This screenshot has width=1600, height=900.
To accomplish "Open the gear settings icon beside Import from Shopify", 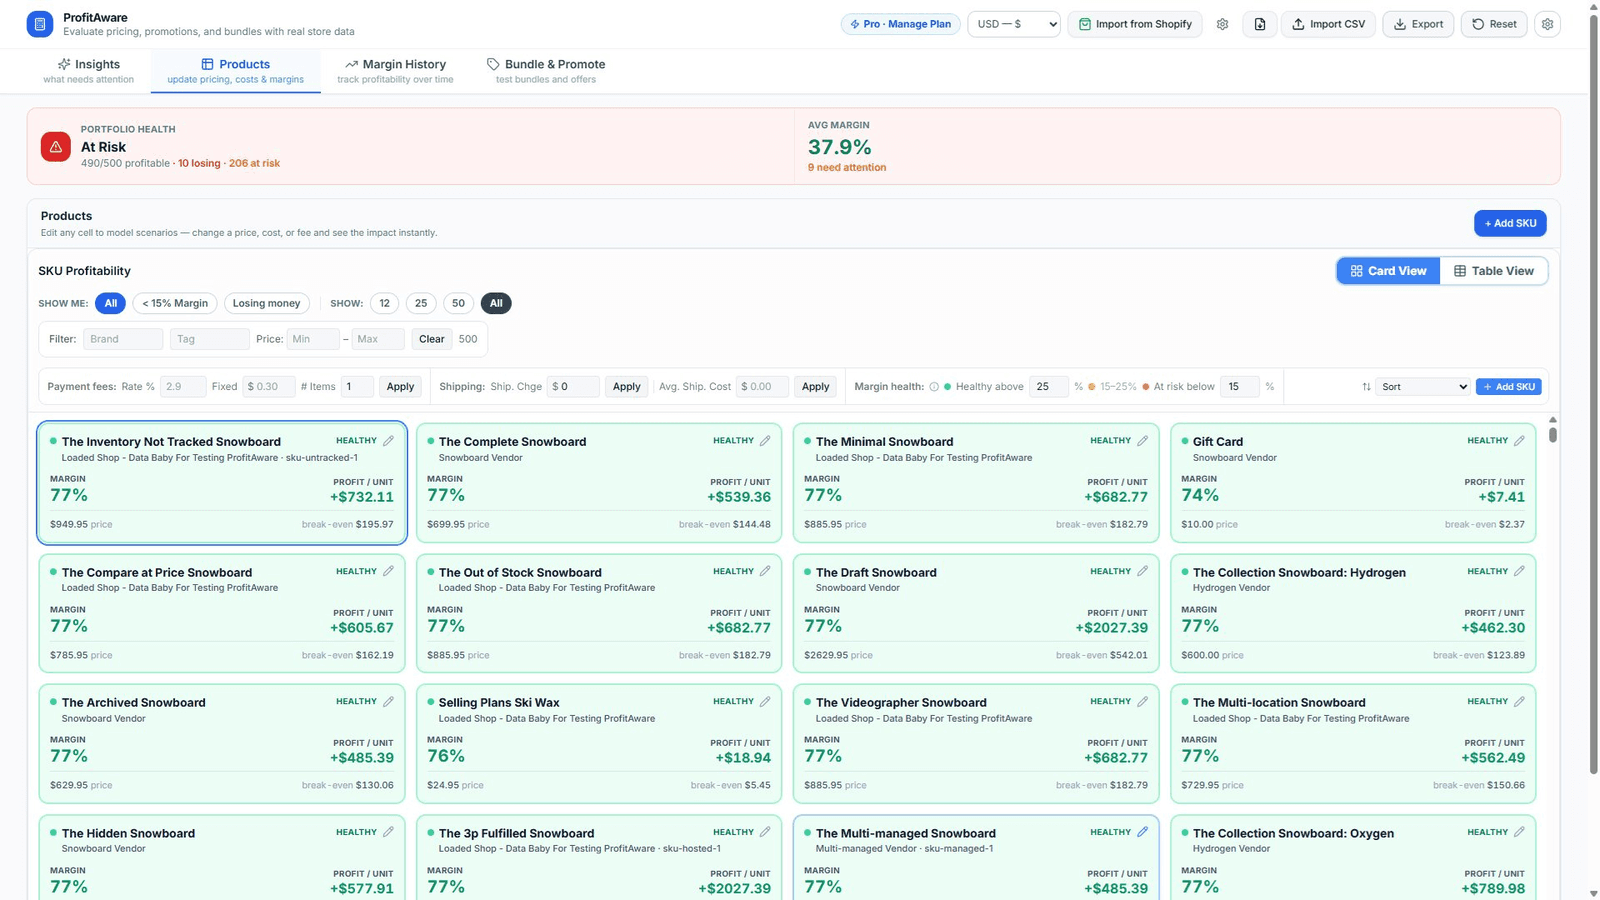I will pos(1222,24).
